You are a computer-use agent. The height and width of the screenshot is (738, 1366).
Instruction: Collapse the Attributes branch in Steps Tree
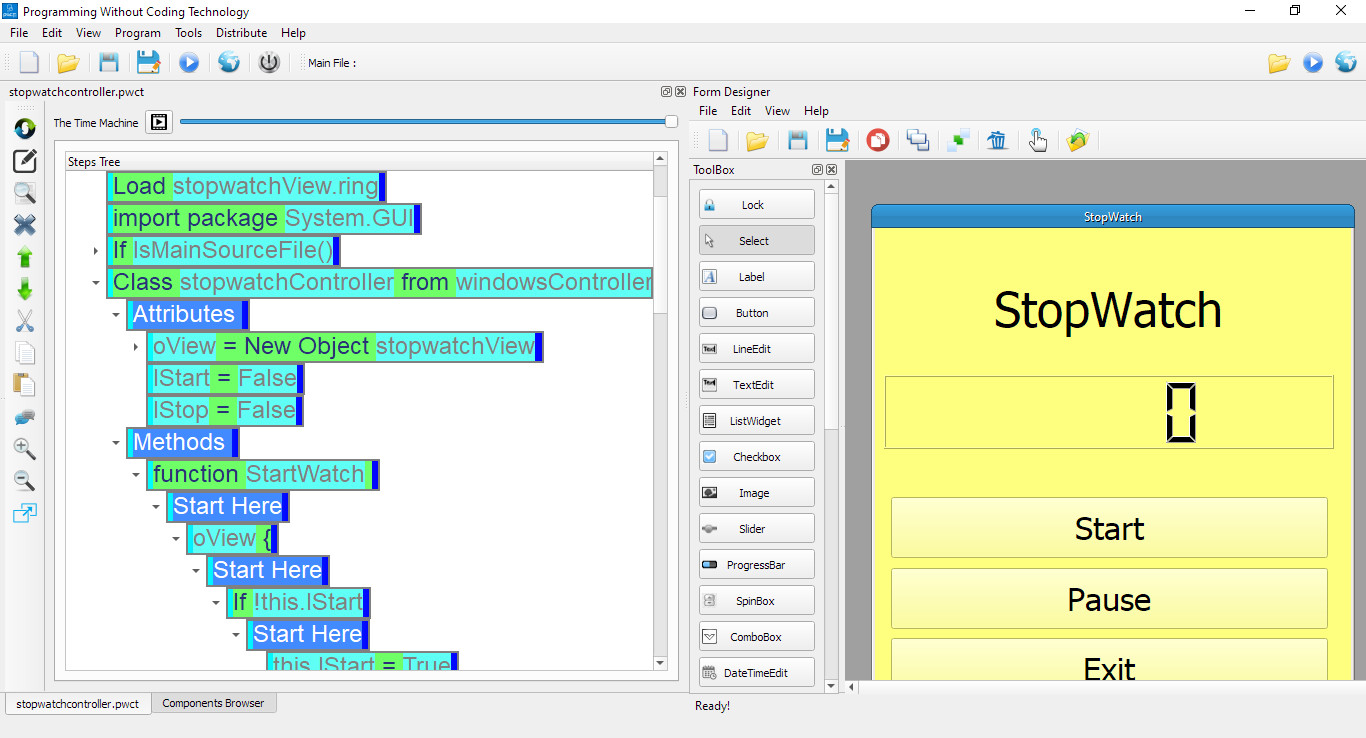pyautogui.click(x=116, y=314)
